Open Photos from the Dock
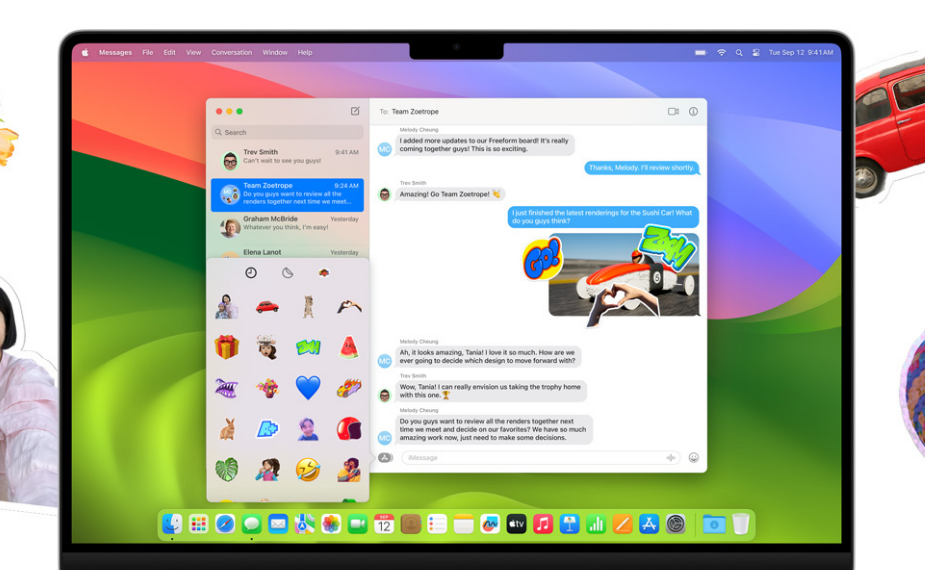Image resolution: width=925 pixels, height=570 pixels. click(x=331, y=523)
